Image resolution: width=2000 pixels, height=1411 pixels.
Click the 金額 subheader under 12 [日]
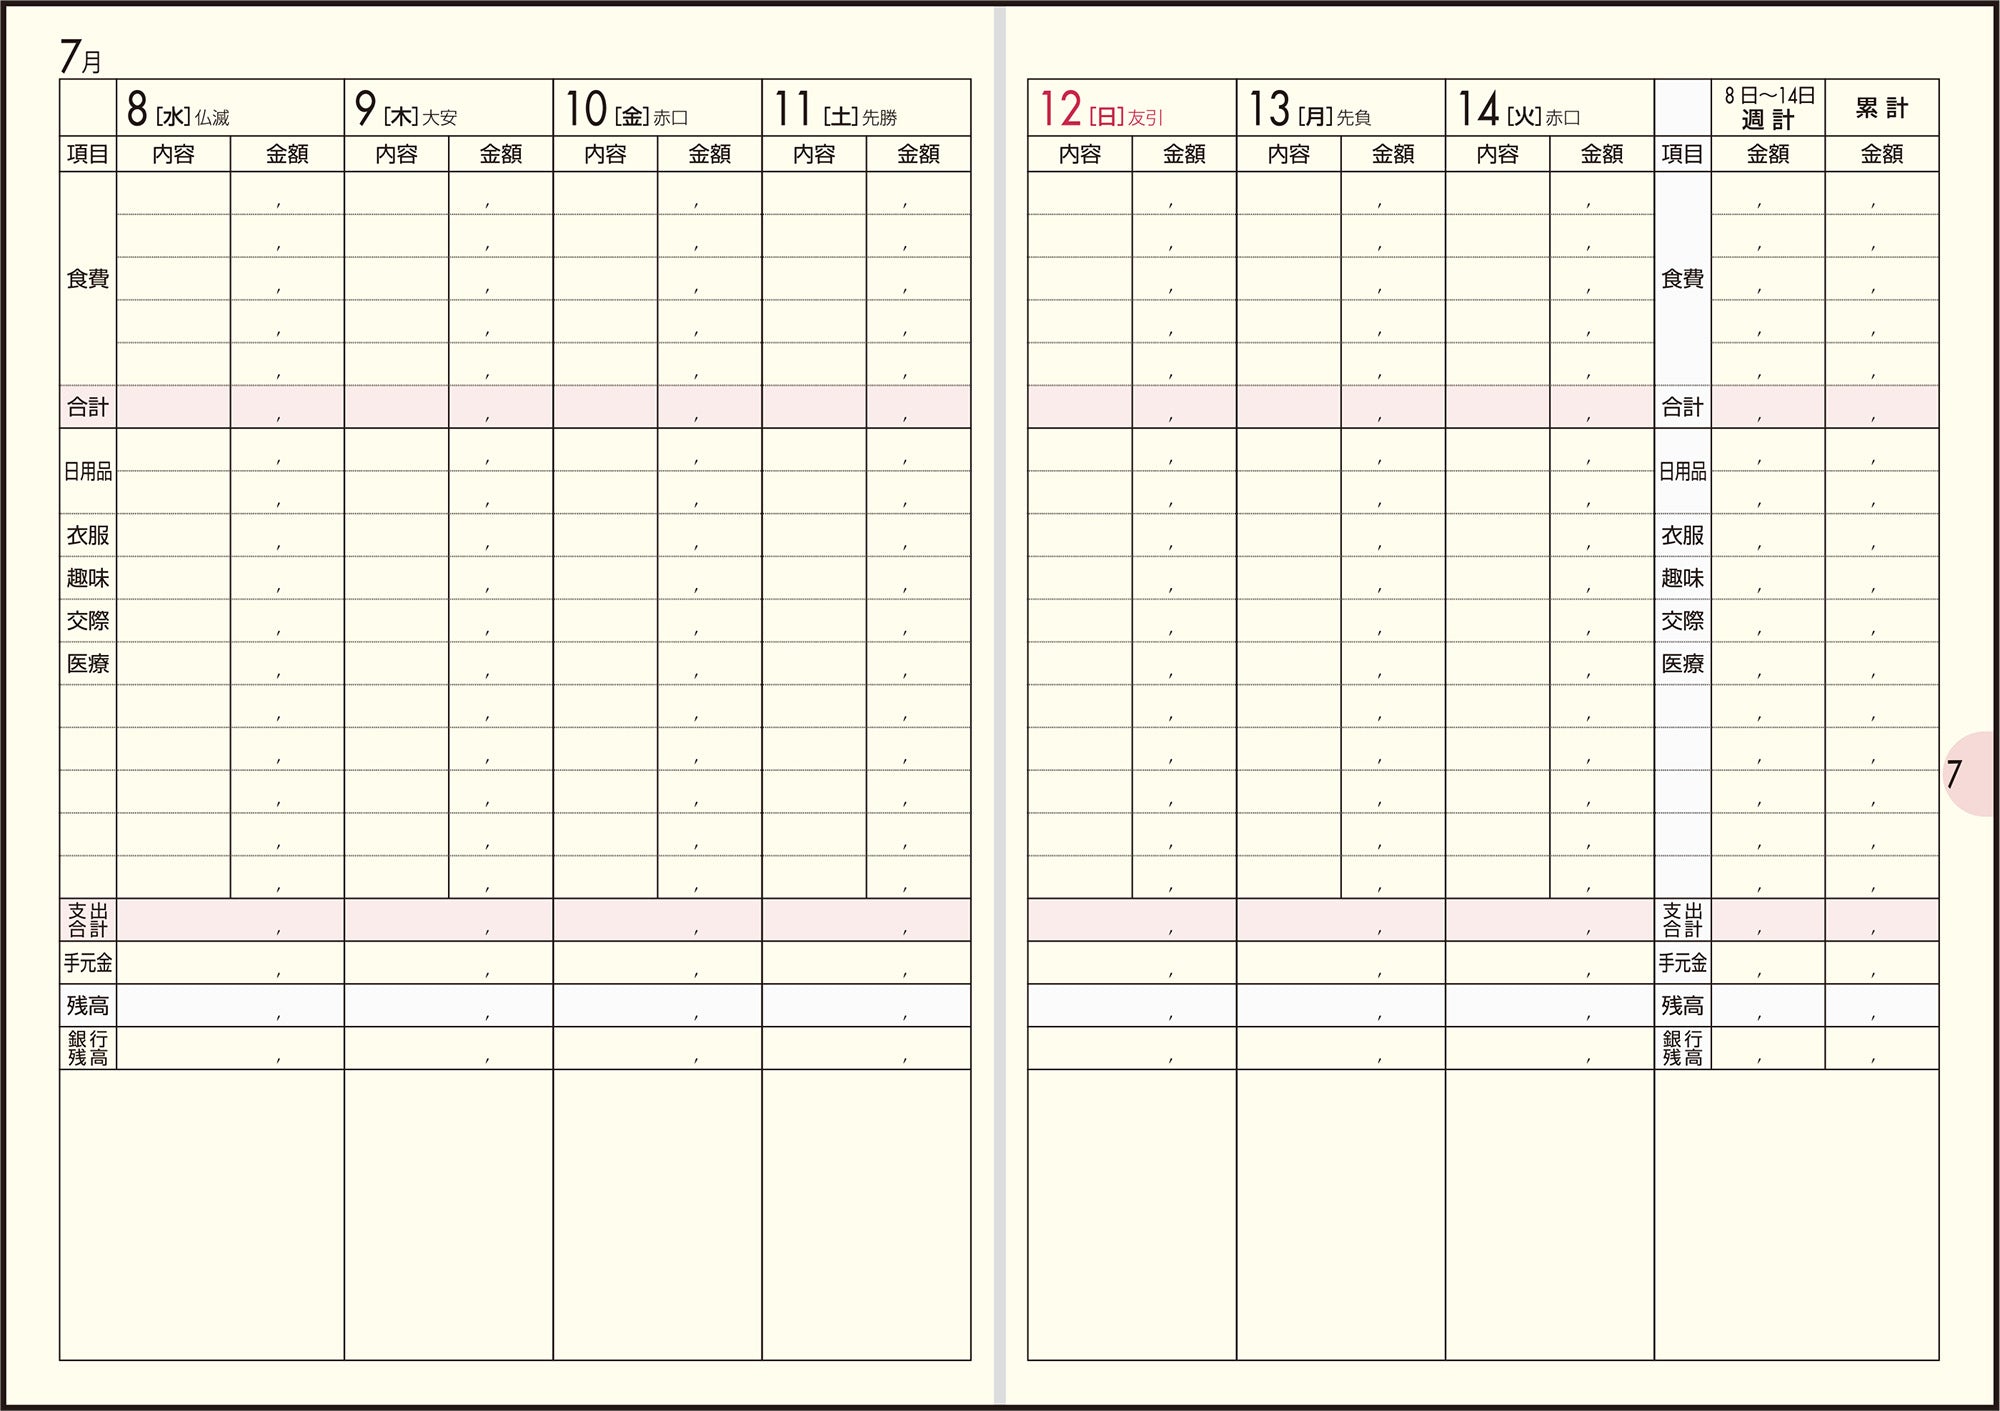(x=1184, y=154)
